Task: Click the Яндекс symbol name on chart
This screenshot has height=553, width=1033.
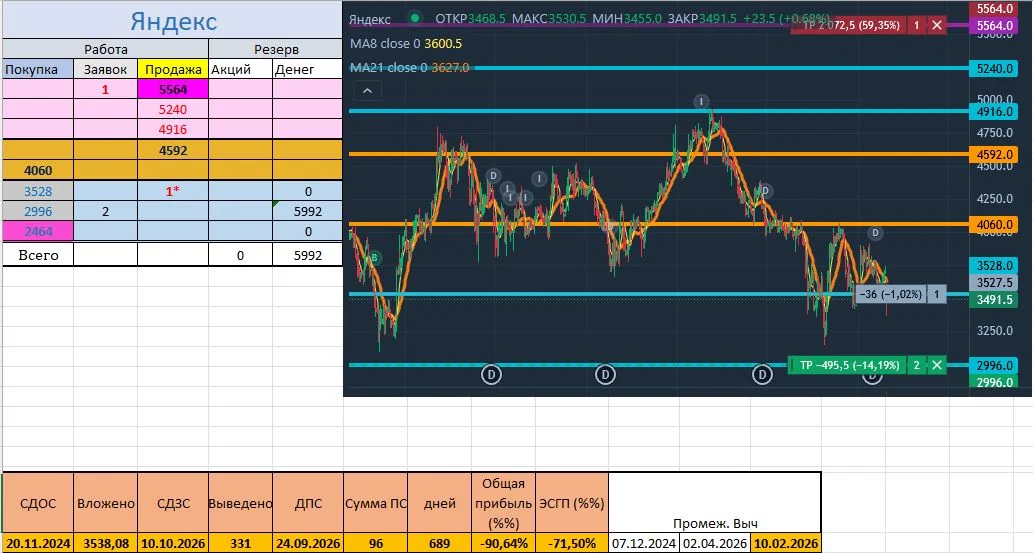Action: coord(370,20)
